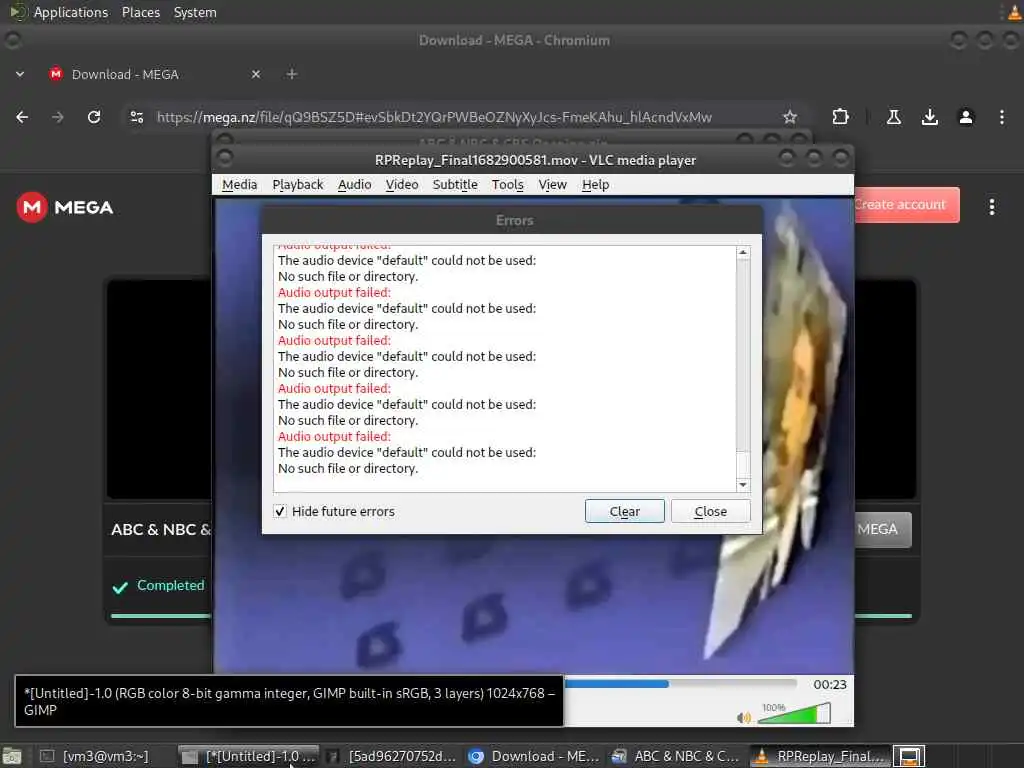Open Chromium extensions puzzle icon
Screen dimensions: 1024x768
pos(840,117)
